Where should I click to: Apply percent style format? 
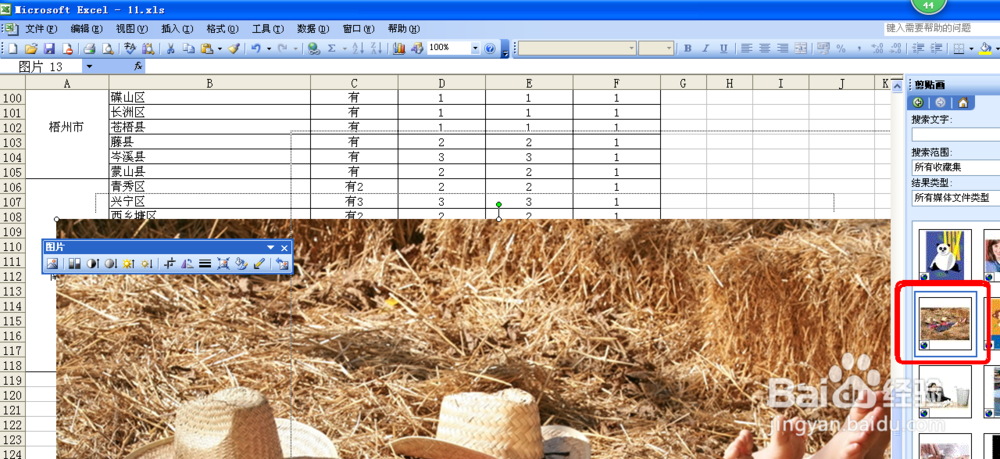tap(841, 48)
